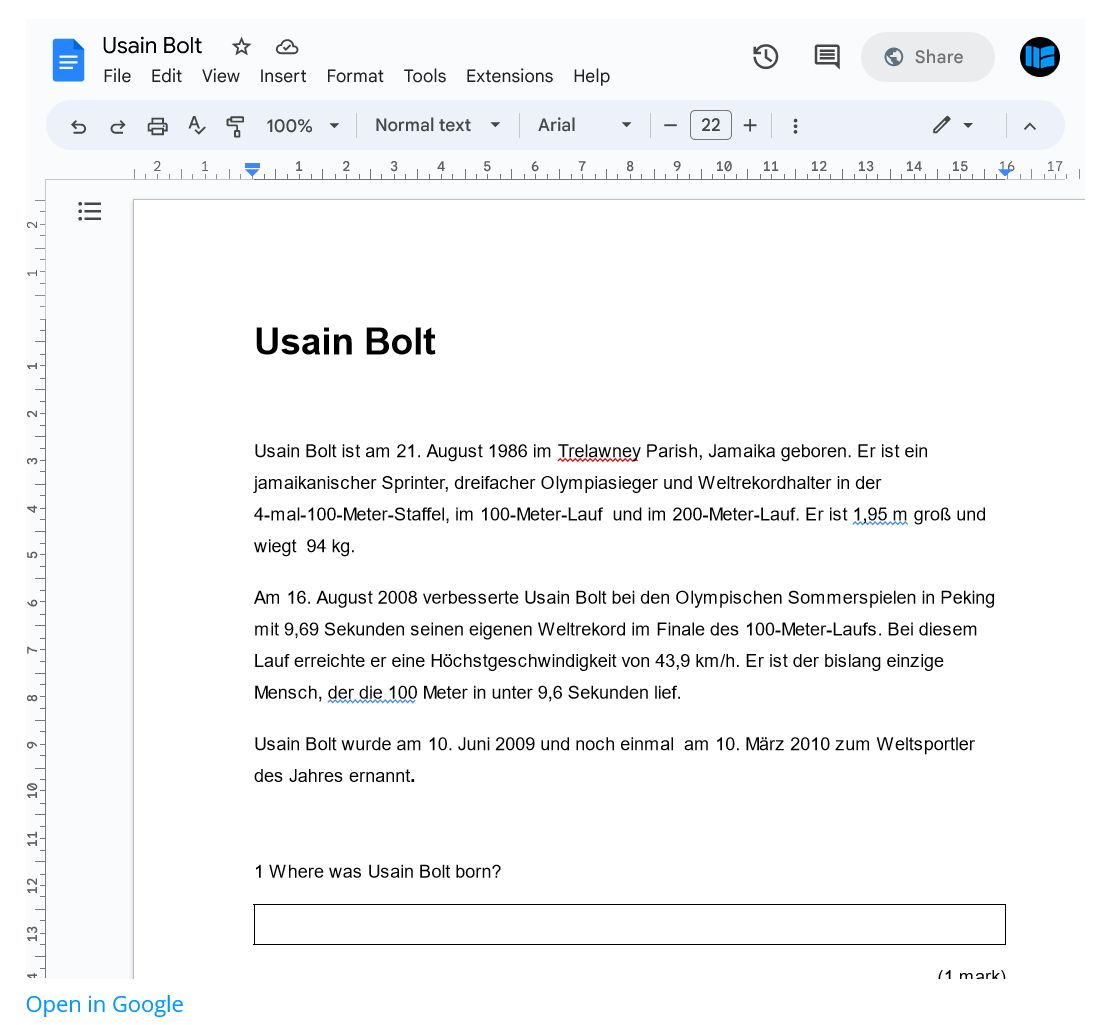Image resolution: width=1102 pixels, height=1025 pixels.
Task: Choose a font from Arial dropdown
Action: 585,125
